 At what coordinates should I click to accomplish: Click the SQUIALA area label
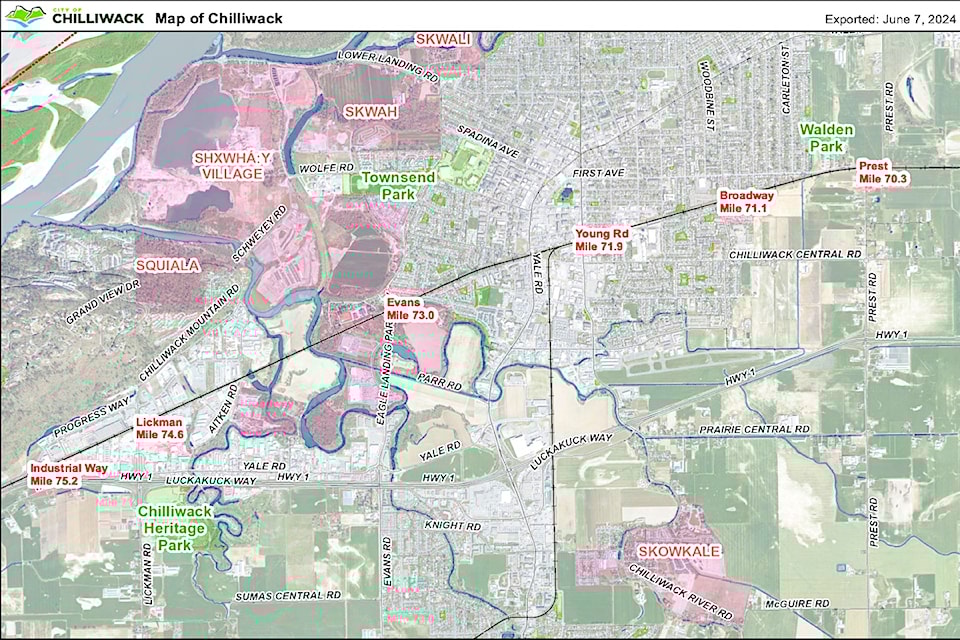tap(168, 265)
